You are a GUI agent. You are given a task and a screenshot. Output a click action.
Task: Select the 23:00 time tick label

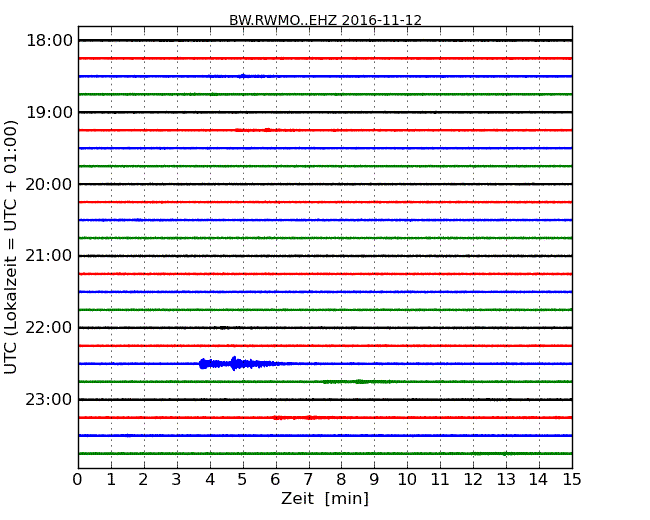click(49, 399)
